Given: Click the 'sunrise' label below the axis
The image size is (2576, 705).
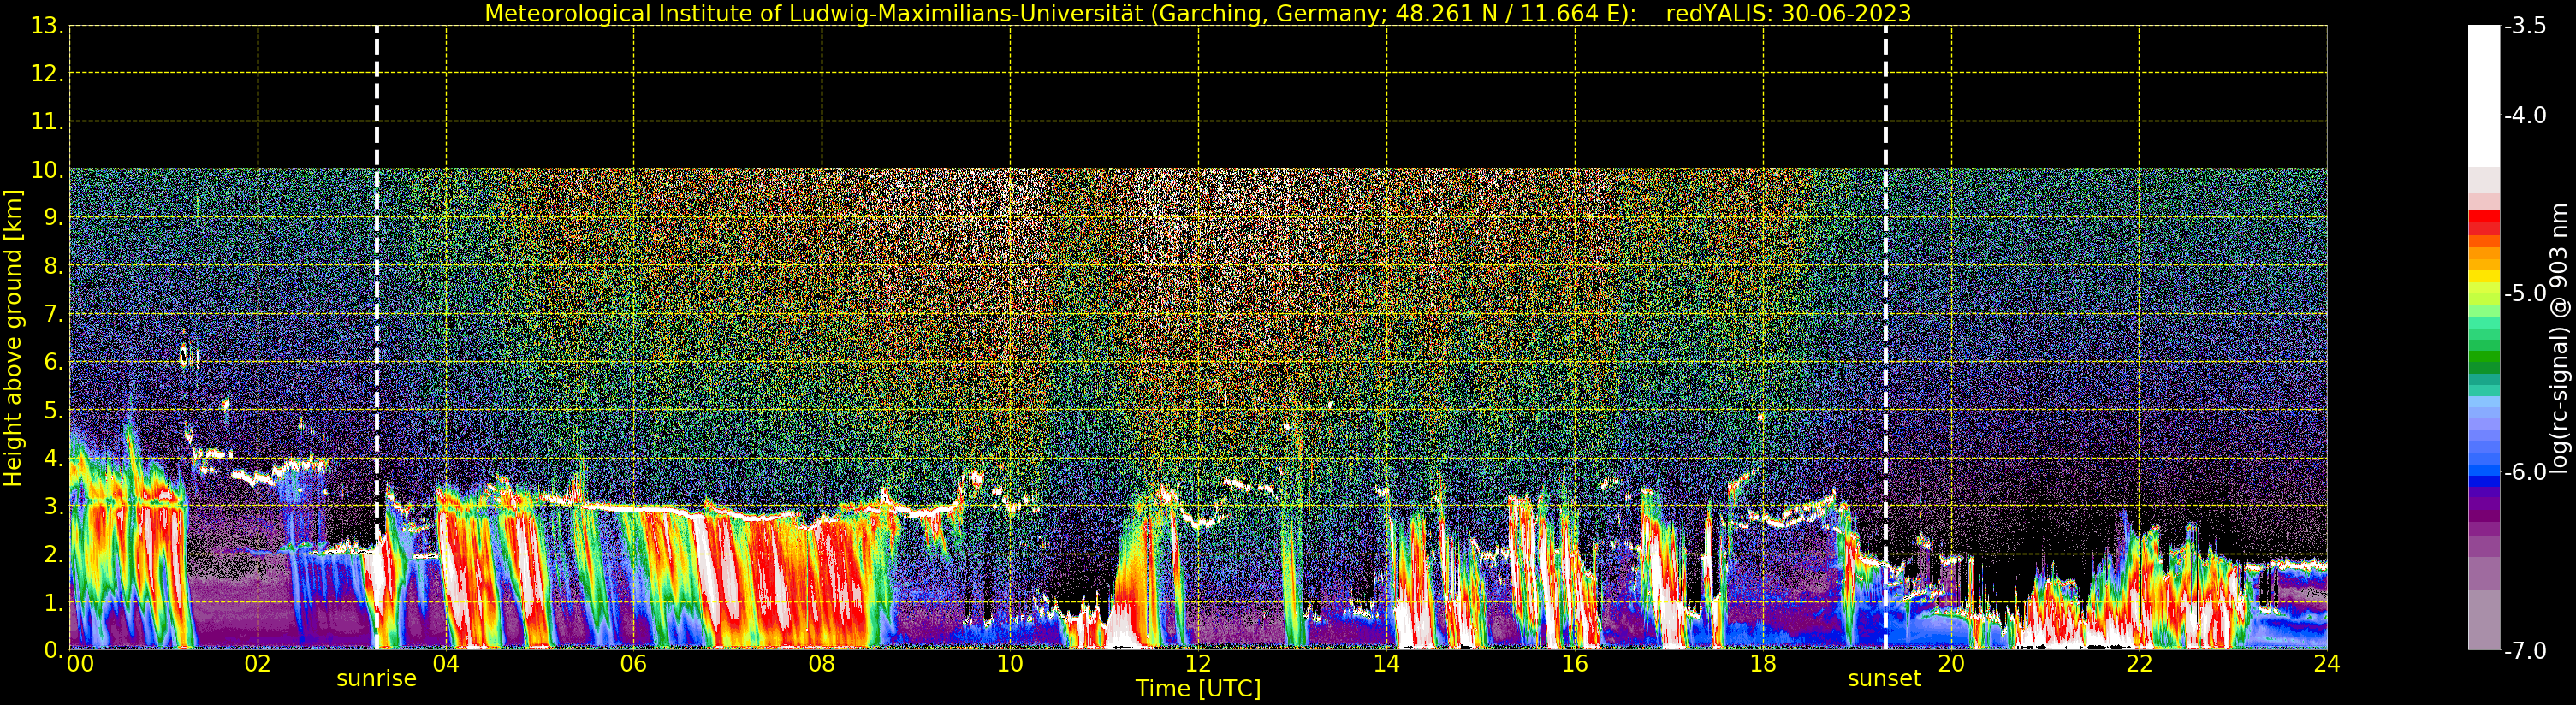Looking at the screenshot, I should (376, 678).
